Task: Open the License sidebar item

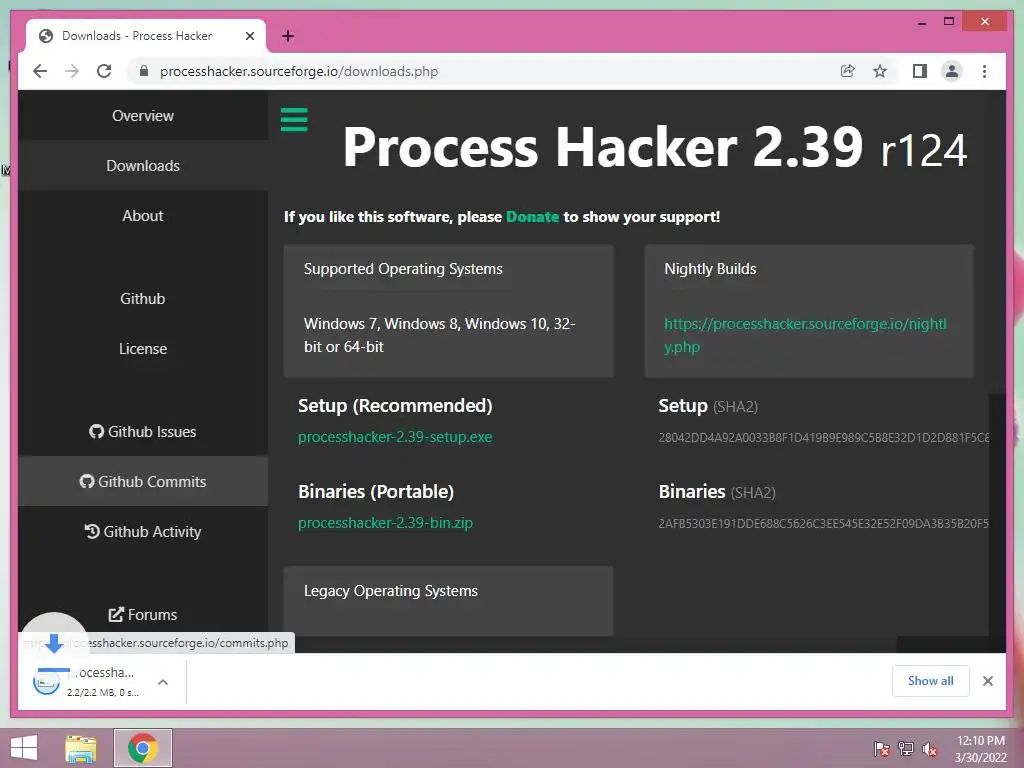Action: tap(143, 349)
